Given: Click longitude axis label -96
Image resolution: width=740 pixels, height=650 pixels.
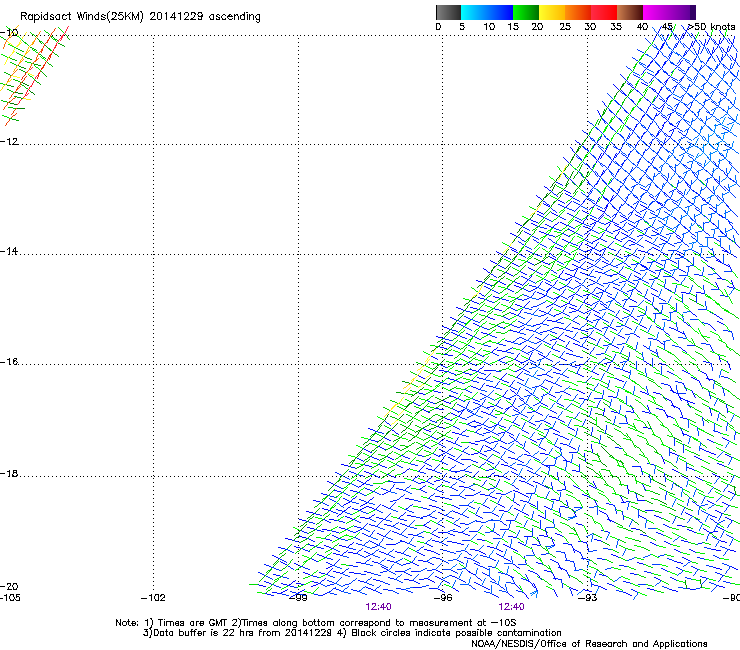Looking at the screenshot, I should click(x=443, y=598).
